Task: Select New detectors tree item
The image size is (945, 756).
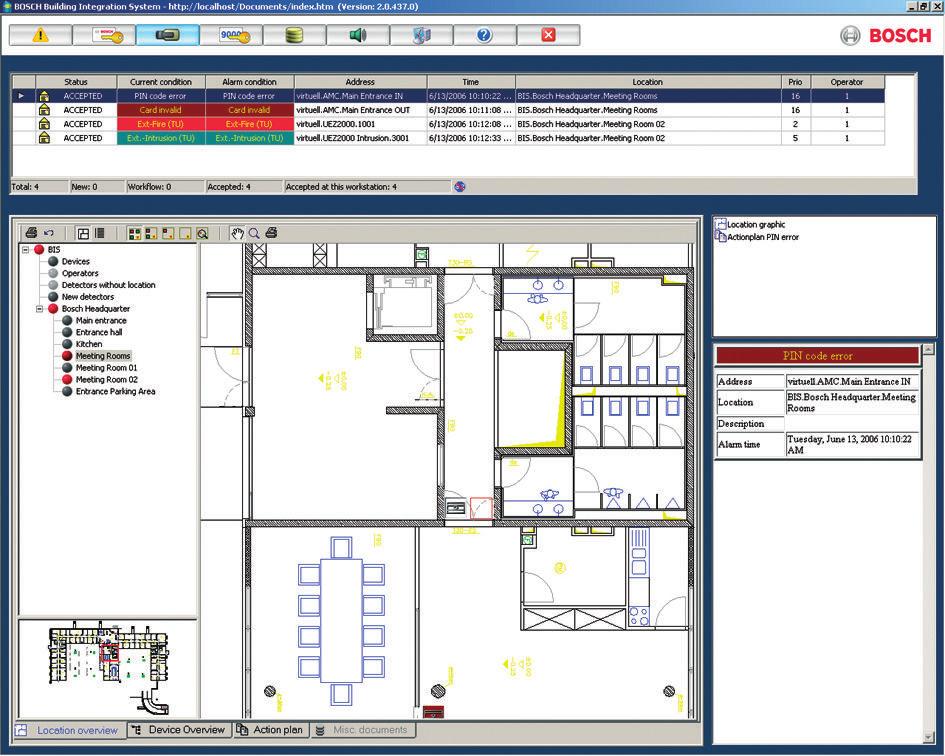Action: (88, 297)
